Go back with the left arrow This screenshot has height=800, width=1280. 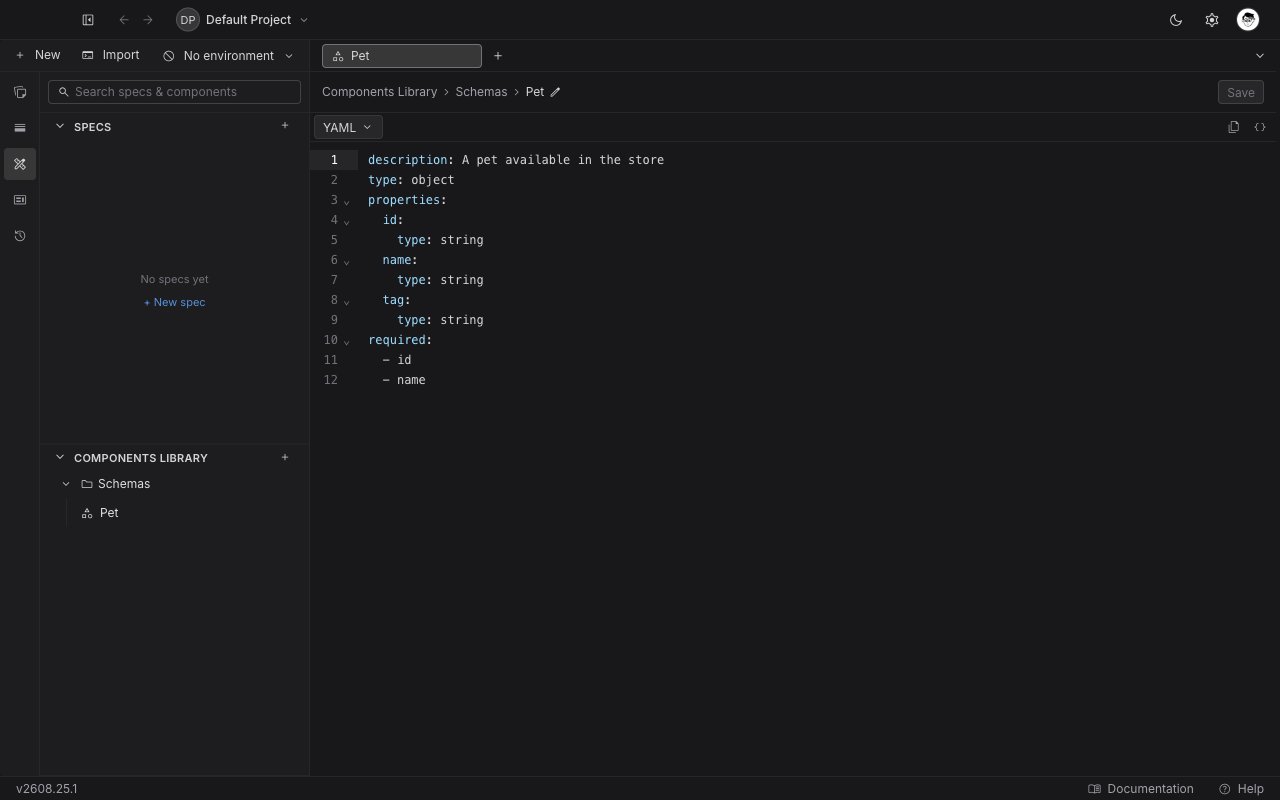click(x=124, y=20)
